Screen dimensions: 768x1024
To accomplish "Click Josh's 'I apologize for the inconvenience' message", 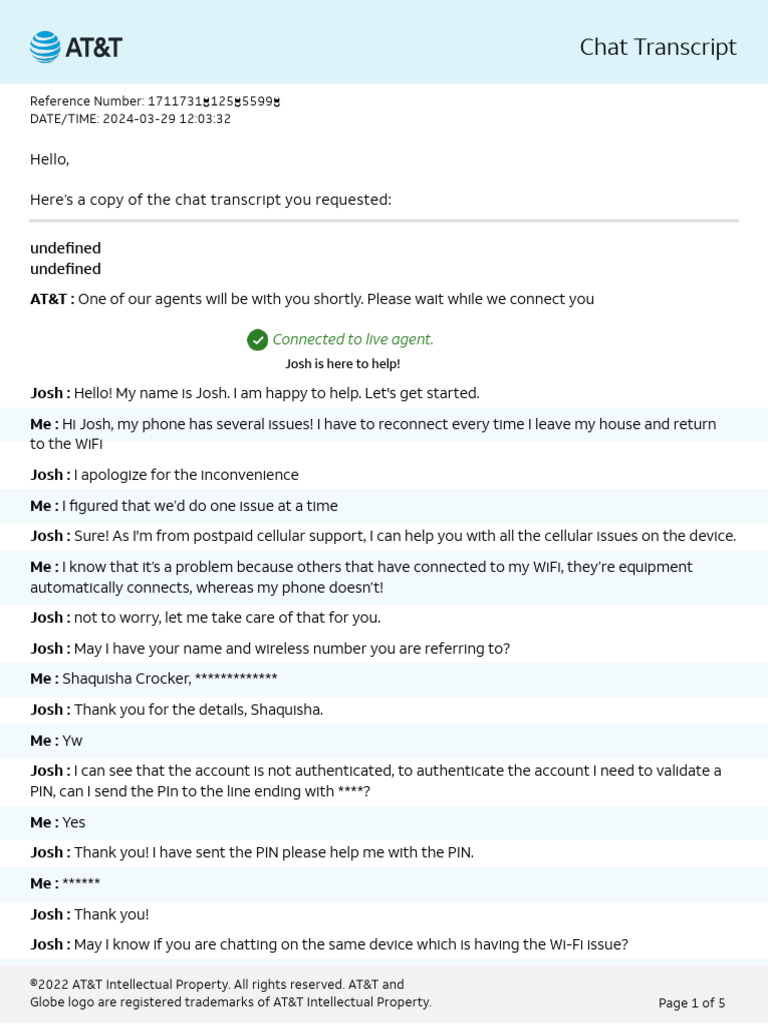I will click(164, 475).
